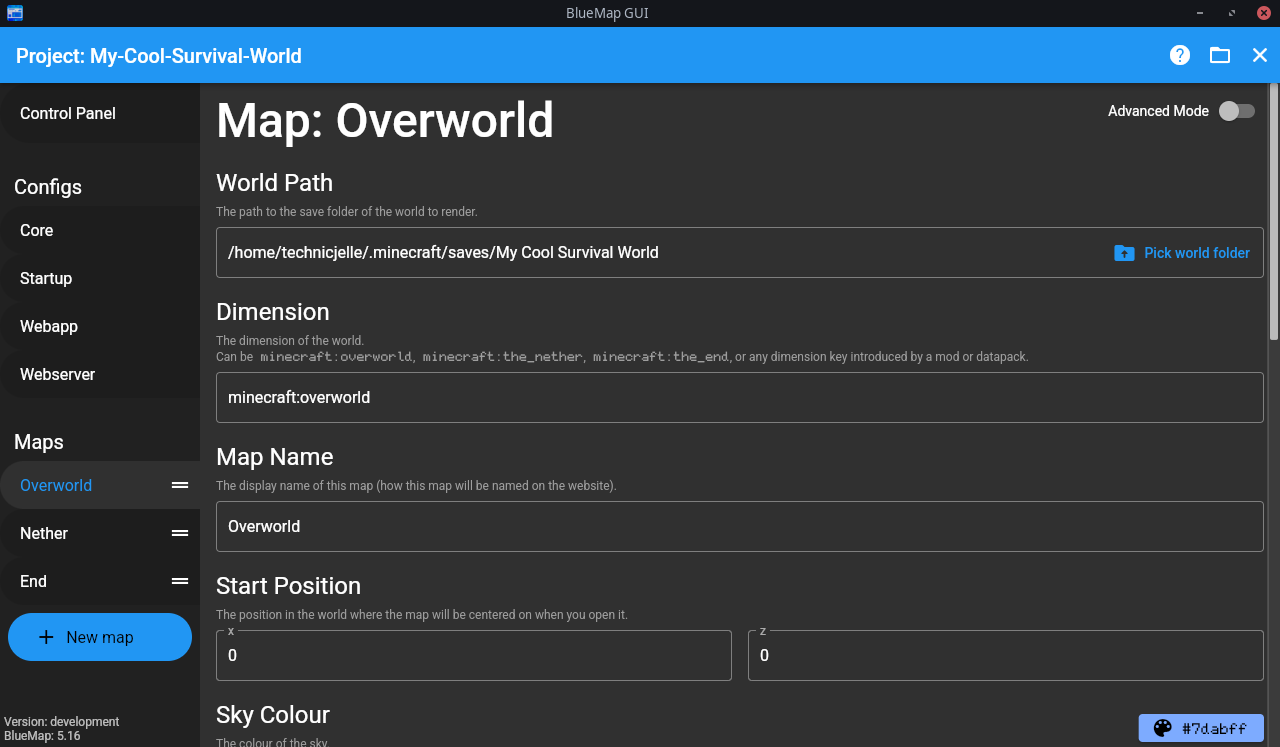1280x747 pixels.
Task: Close the project with the X icon
Action: 1260,55
